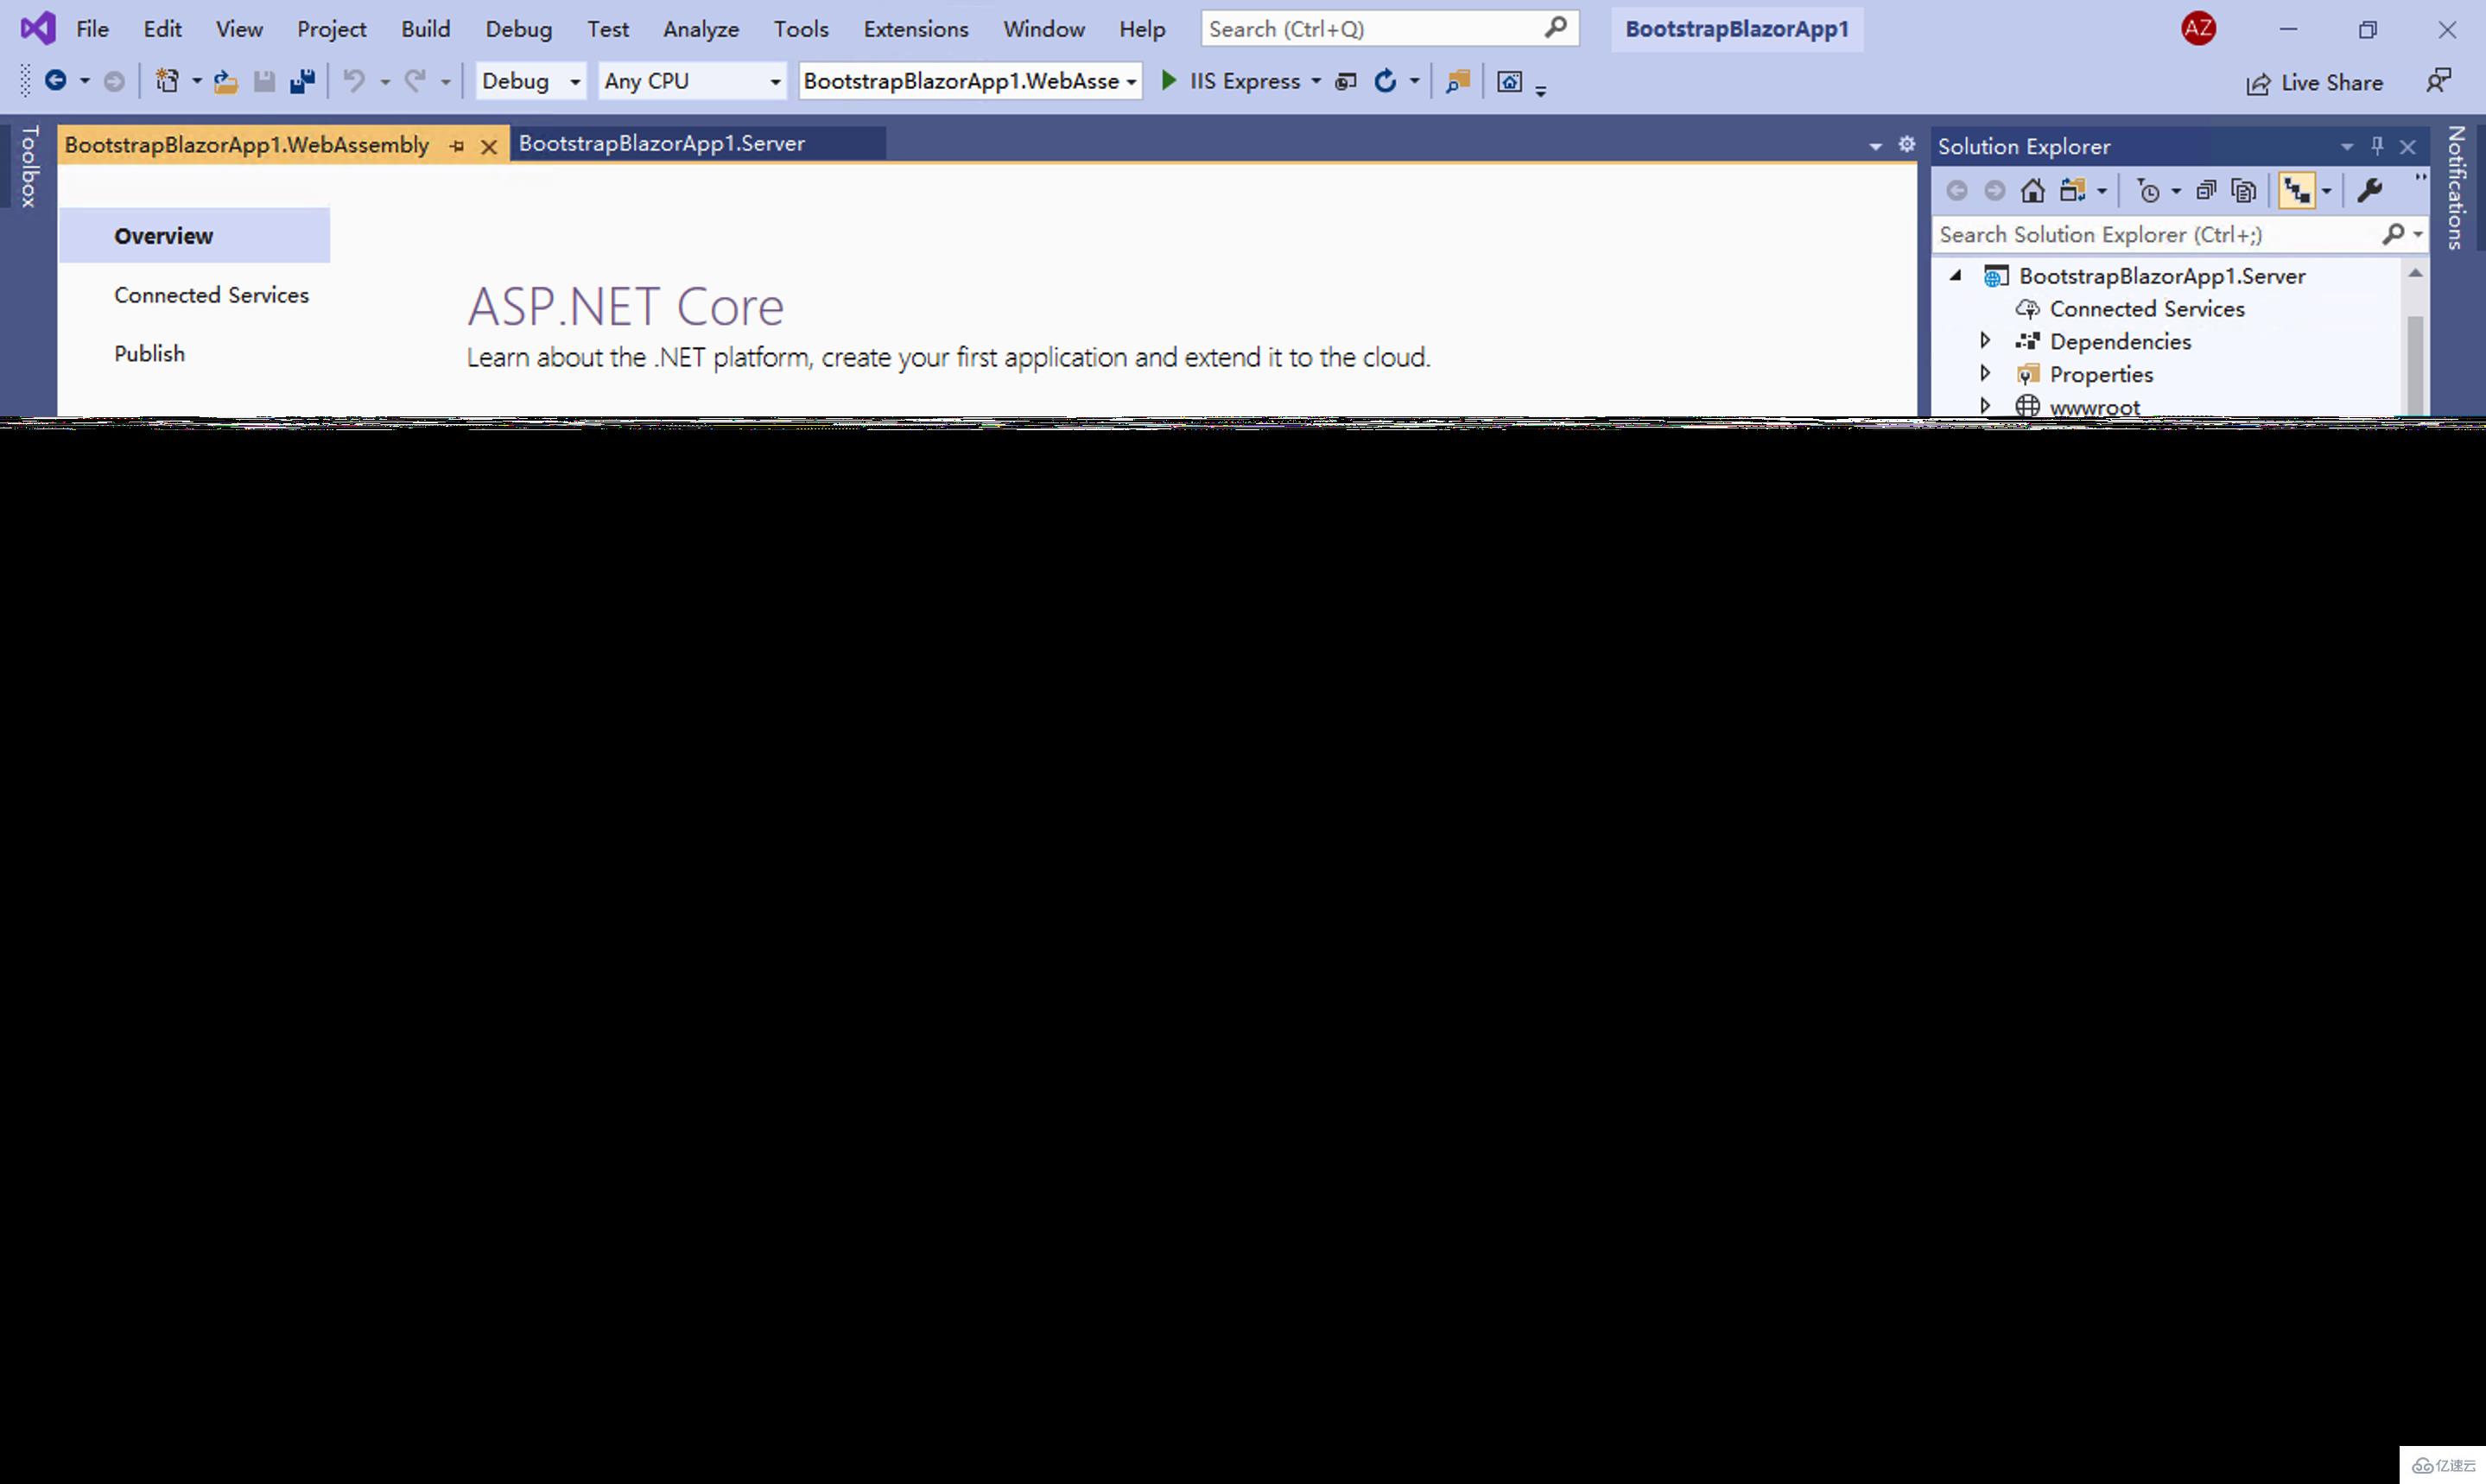2486x1484 pixels.
Task: Expand the Properties node
Action: 1985,373
